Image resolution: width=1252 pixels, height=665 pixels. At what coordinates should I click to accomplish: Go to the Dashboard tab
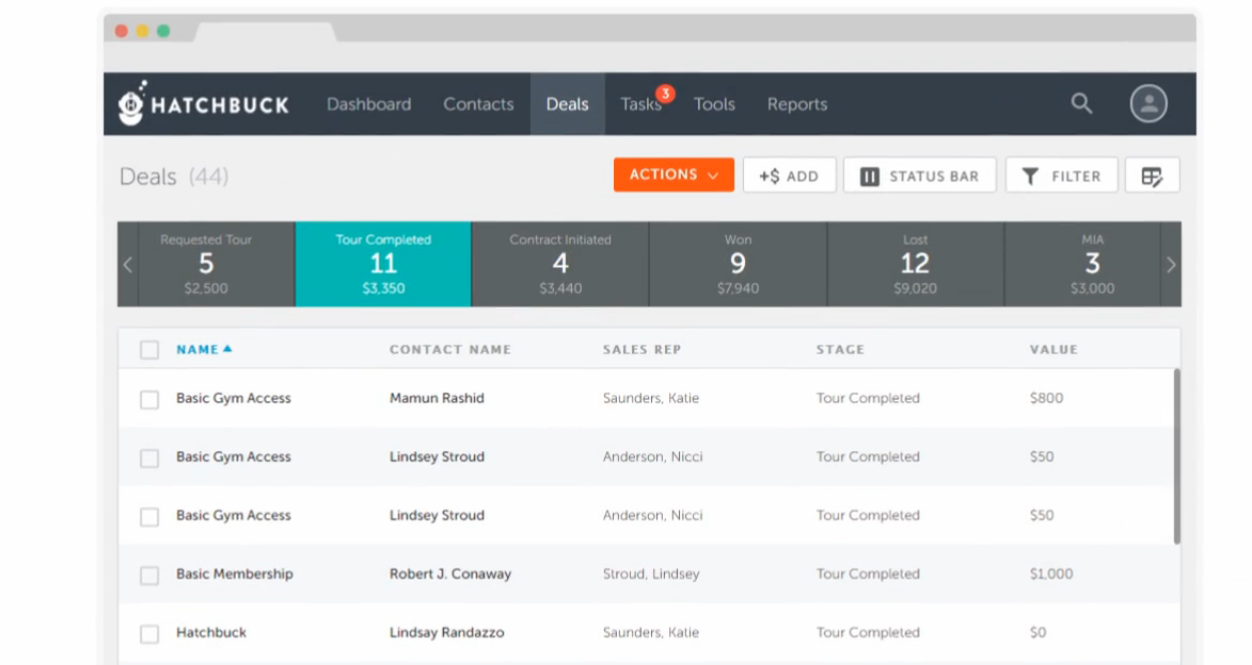(x=369, y=104)
